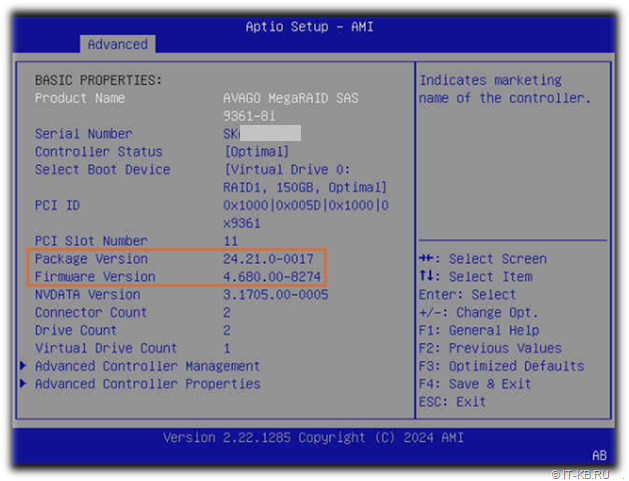Click the F2: Previous Values hint
Viewport: 629px width, 481px height.
(x=490, y=348)
